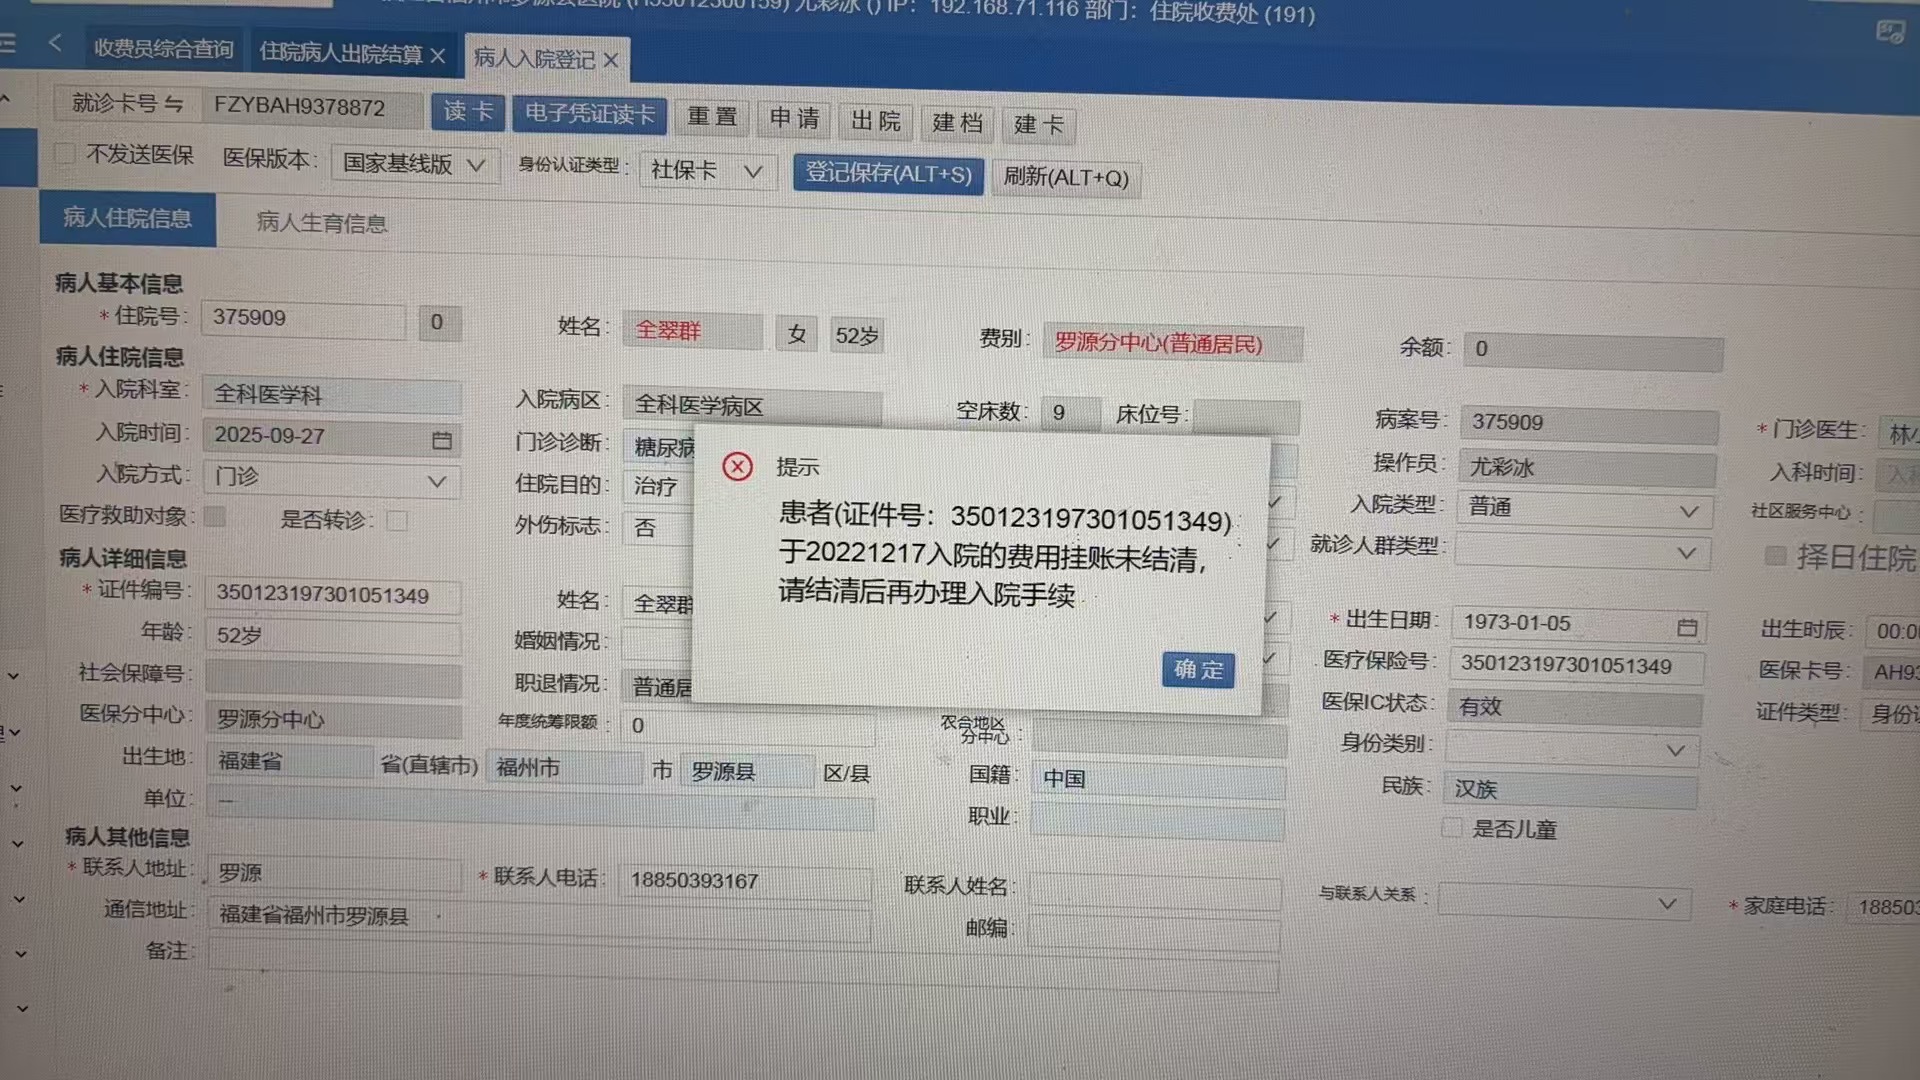Screen dimensions: 1920x1080
Task: Toggle the 不发送医保 checkbox
Action: pos(65,154)
